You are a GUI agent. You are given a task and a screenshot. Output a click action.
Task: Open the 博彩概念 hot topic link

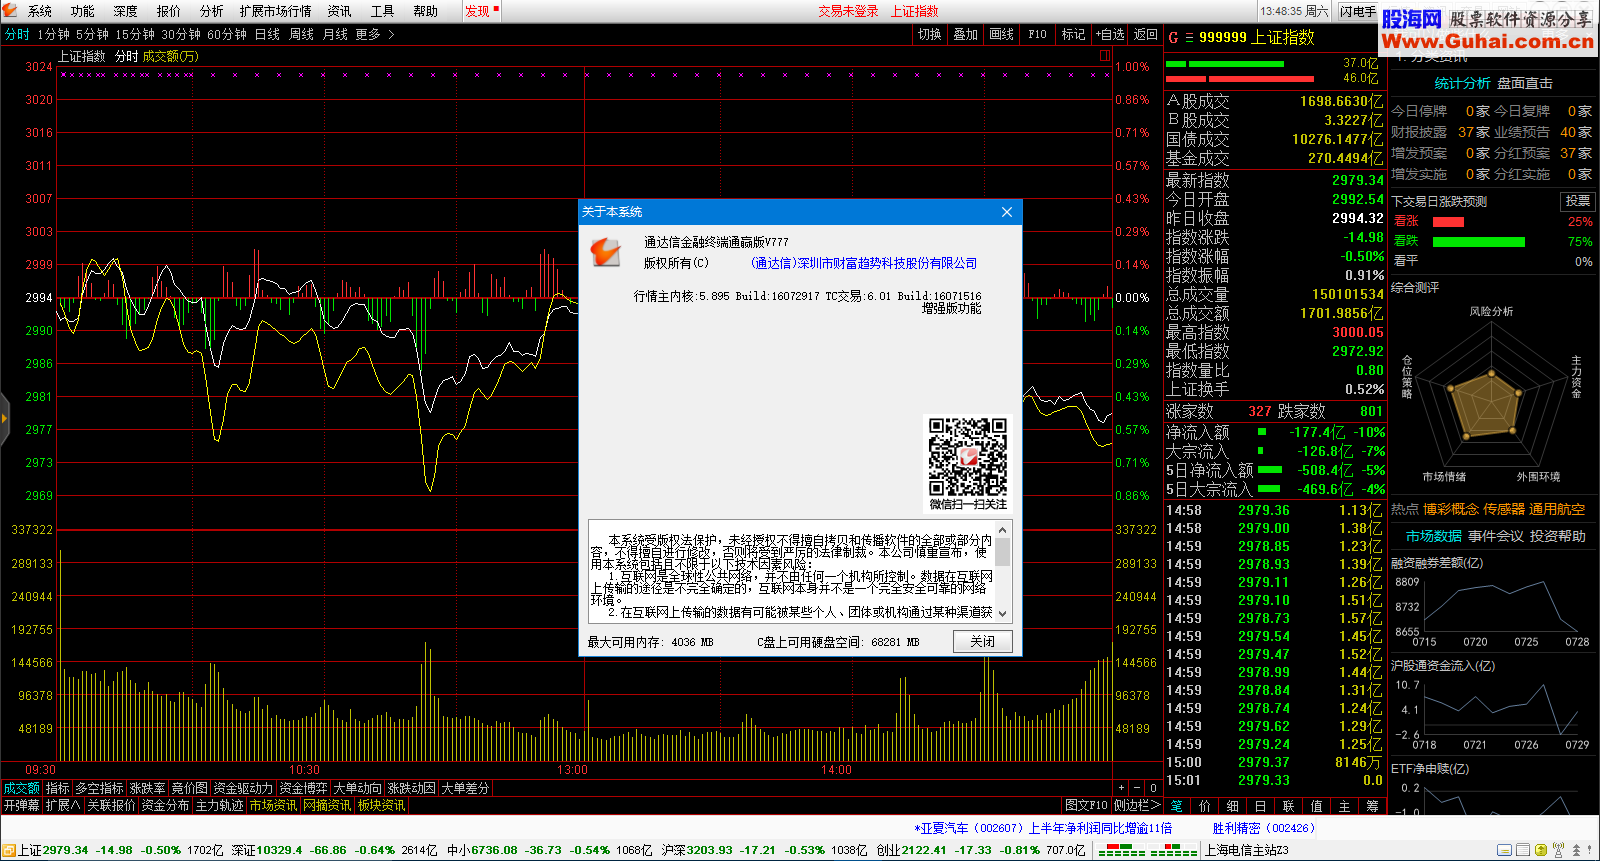coord(1451,509)
